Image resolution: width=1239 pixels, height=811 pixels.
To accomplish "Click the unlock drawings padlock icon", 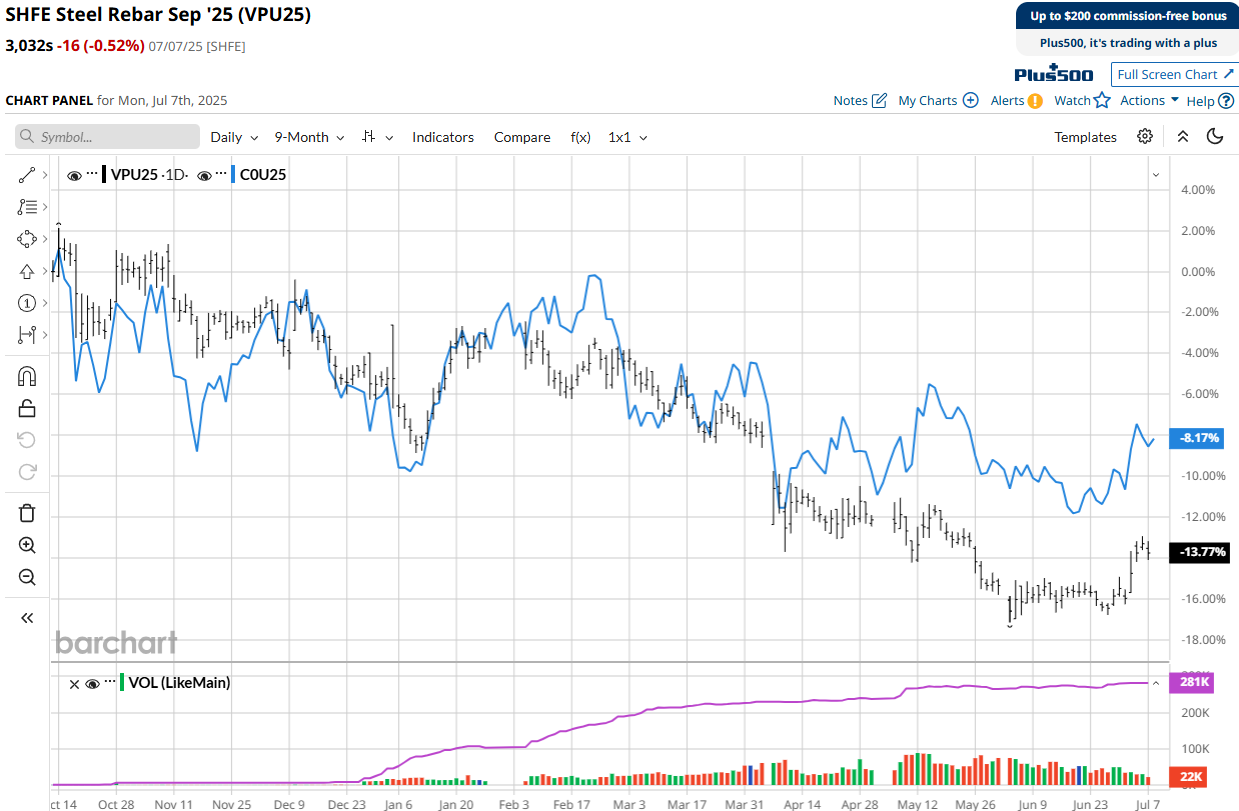I will click(x=27, y=408).
